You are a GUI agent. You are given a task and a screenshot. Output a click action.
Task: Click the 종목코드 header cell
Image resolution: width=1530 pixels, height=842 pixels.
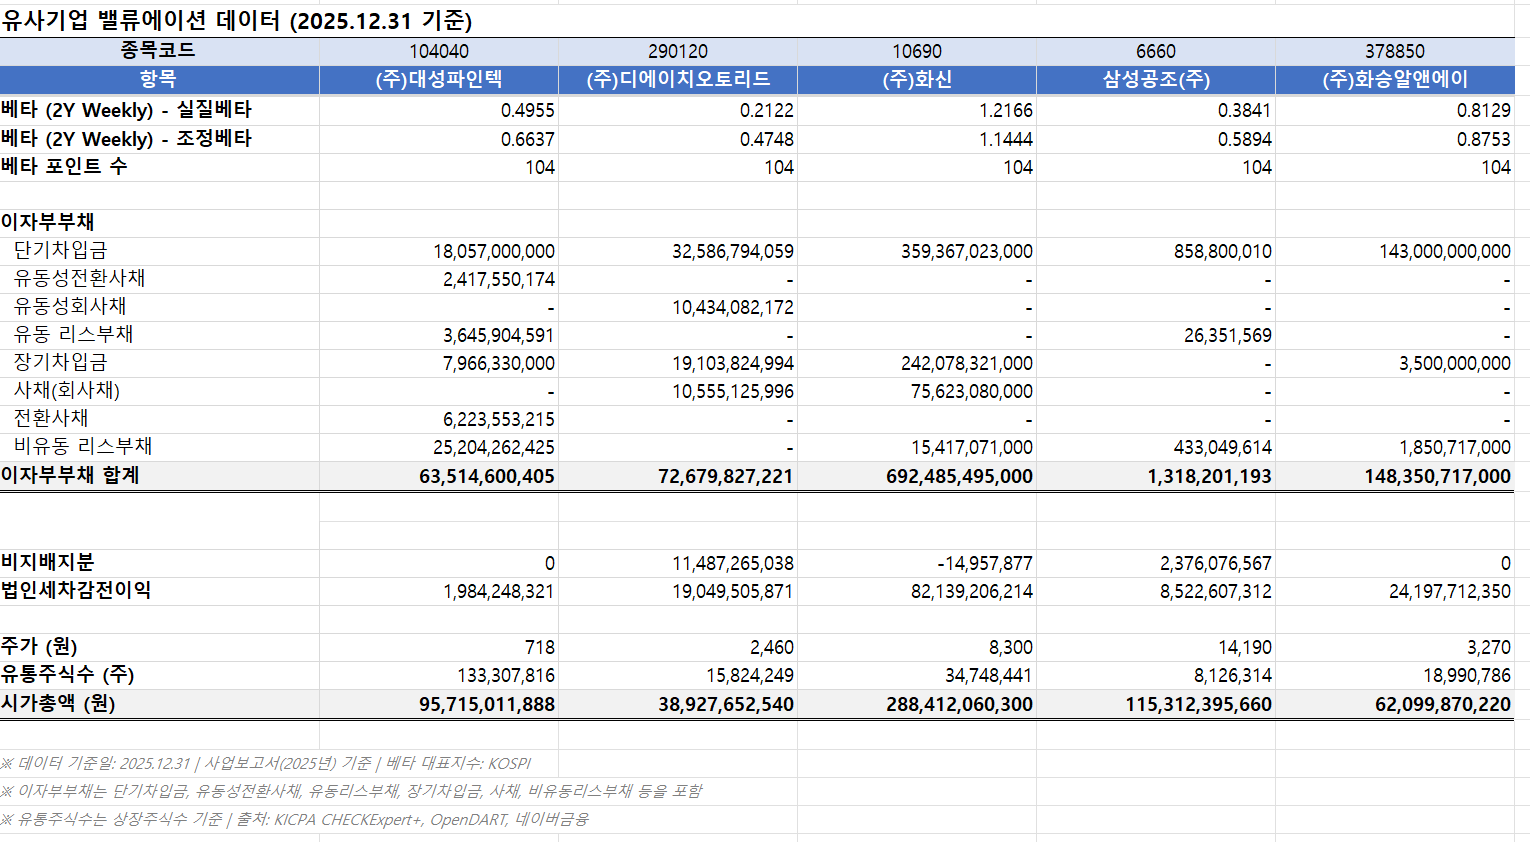(159, 51)
